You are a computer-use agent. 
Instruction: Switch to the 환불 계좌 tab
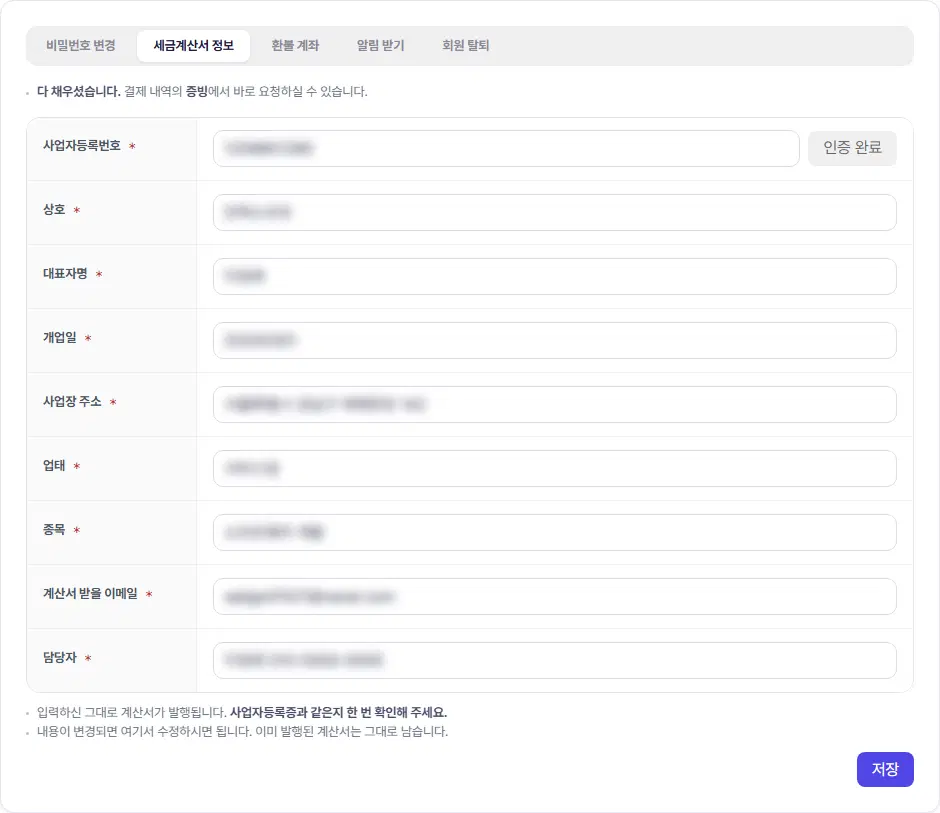coord(295,46)
